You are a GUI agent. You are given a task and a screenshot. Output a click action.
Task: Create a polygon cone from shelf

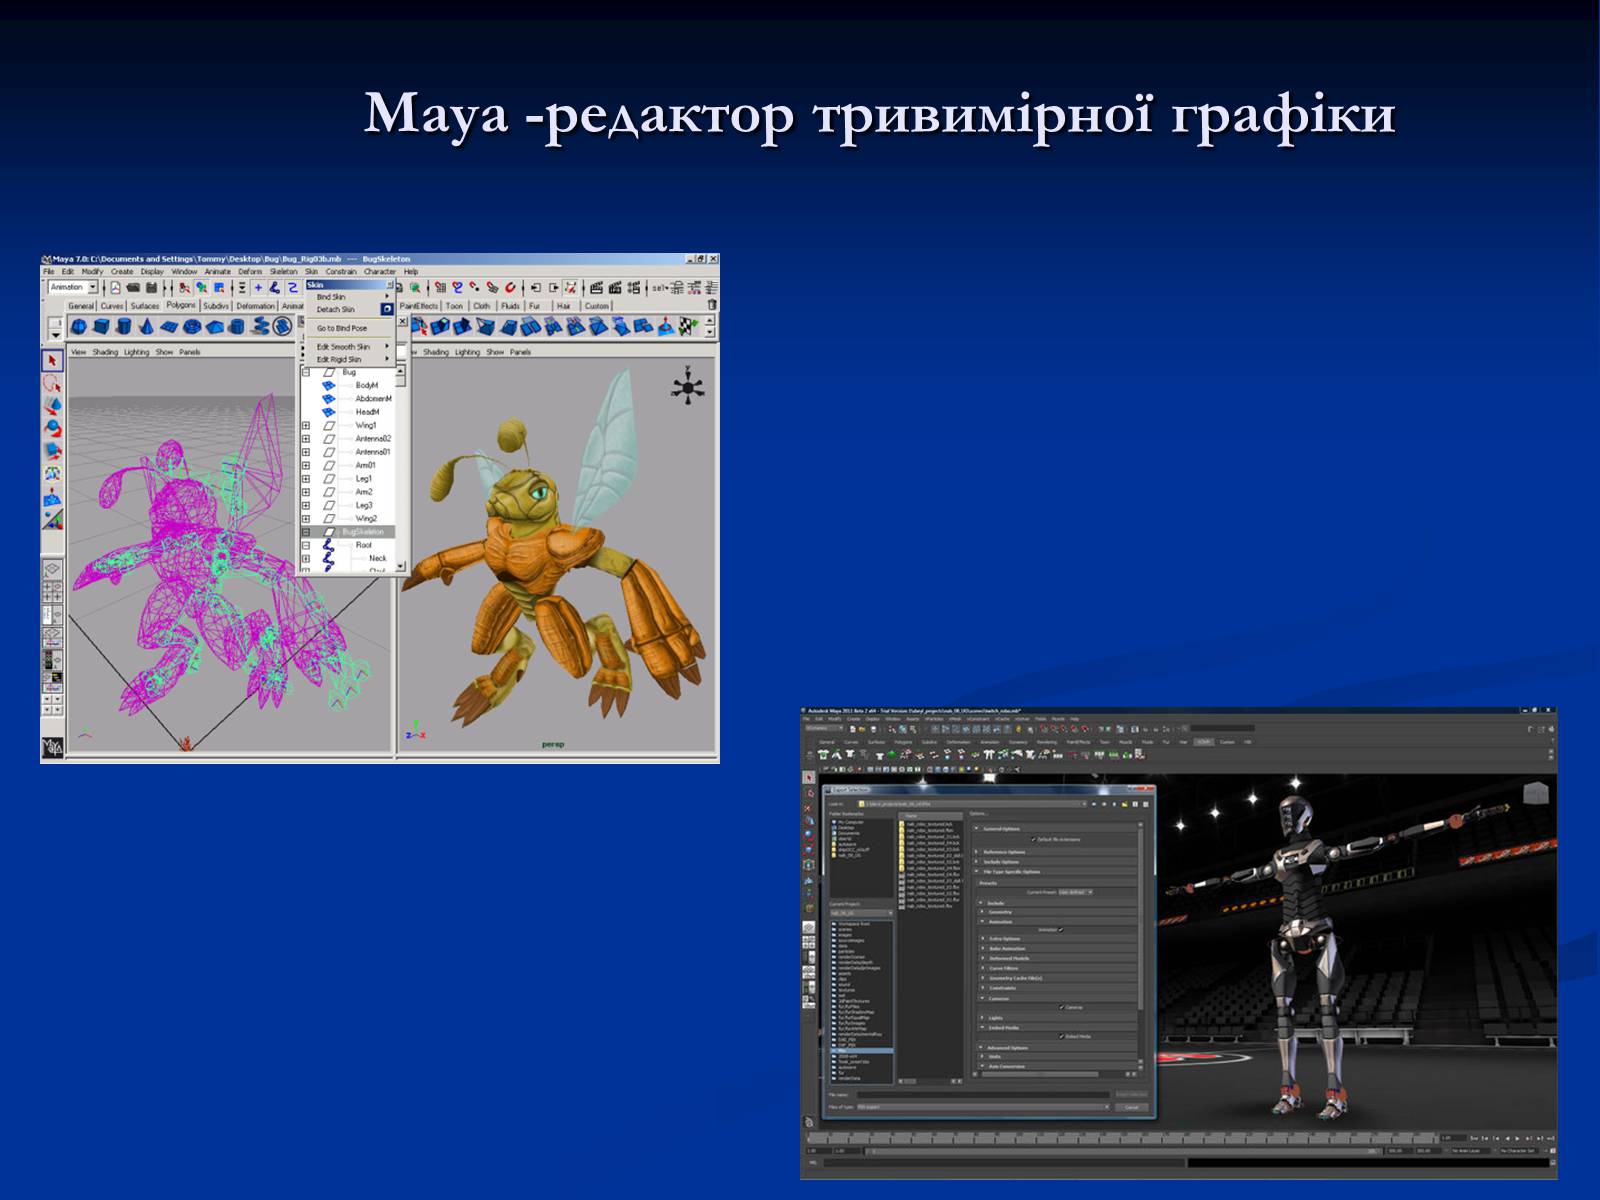[x=146, y=326]
